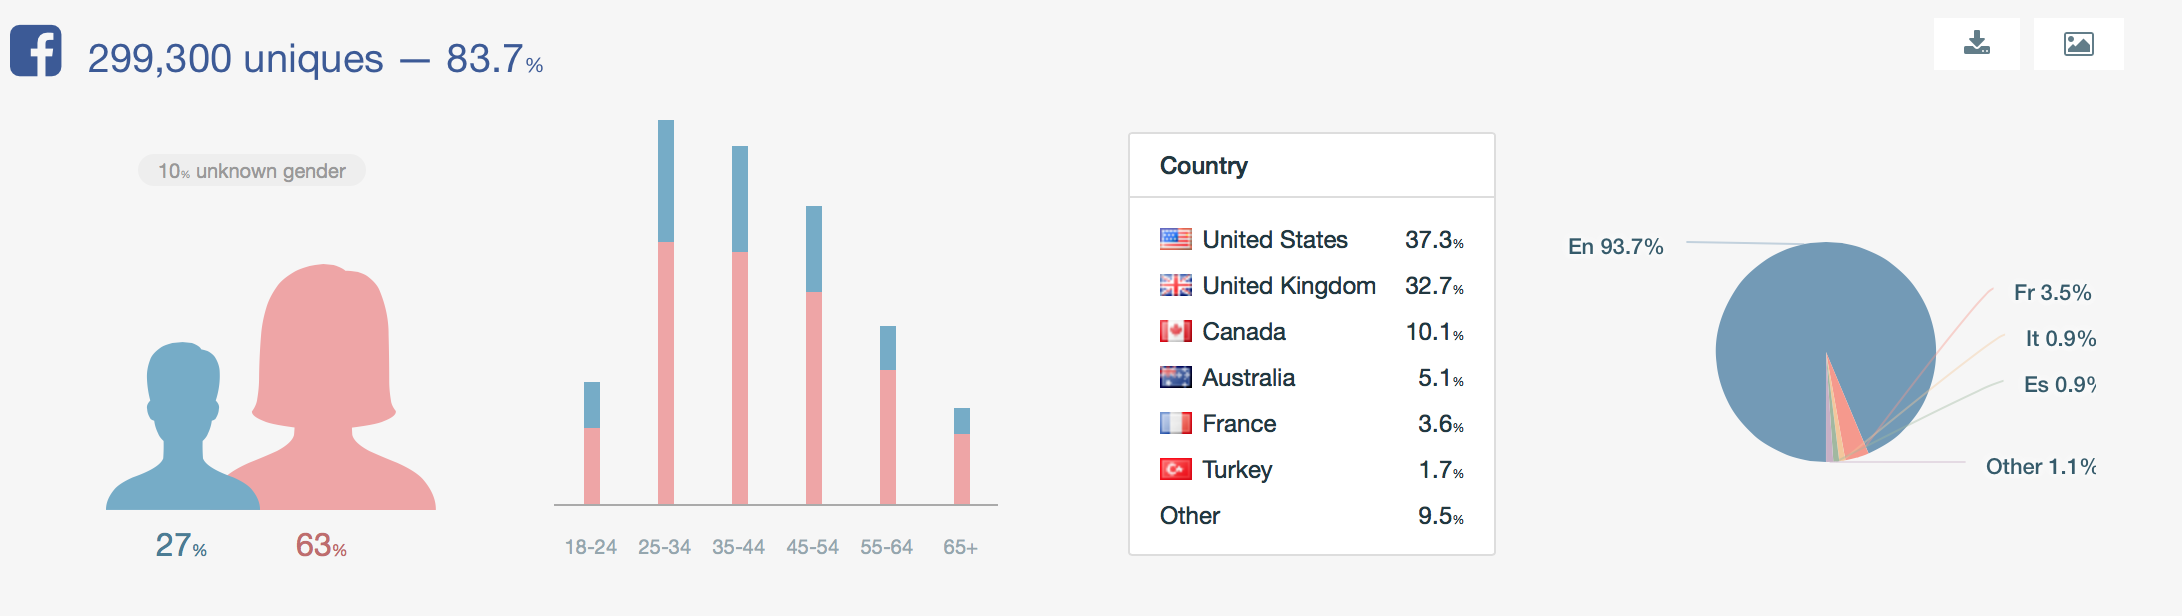
Task: Click the United States flag icon
Action: [x=1175, y=239]
